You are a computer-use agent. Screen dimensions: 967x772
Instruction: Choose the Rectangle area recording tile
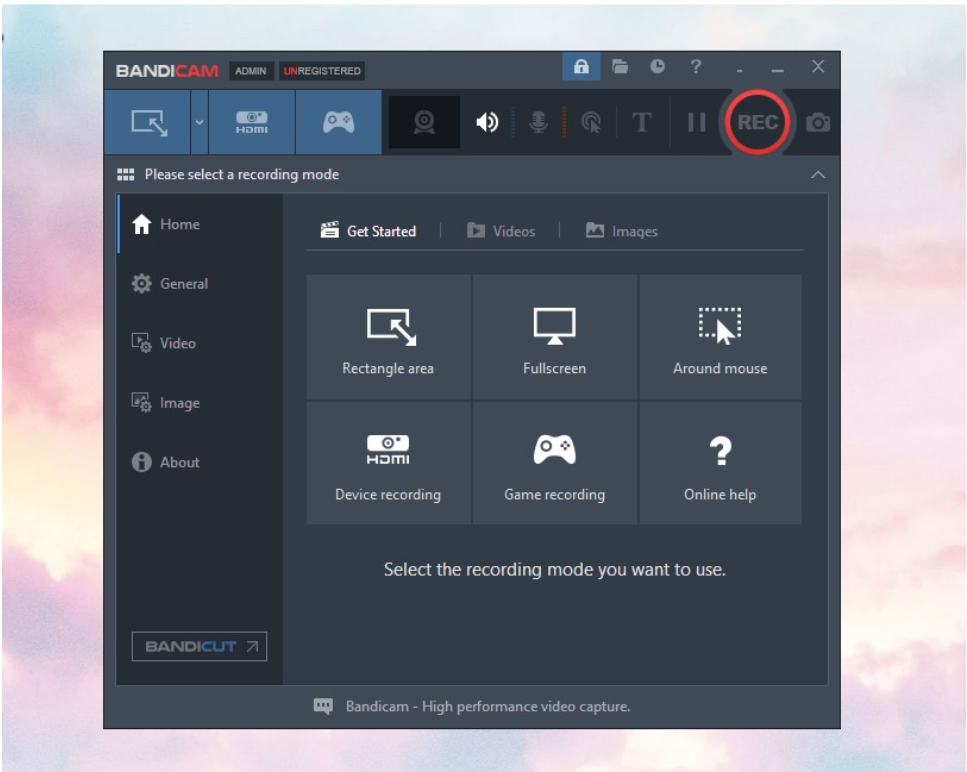(x=389, y=337)
